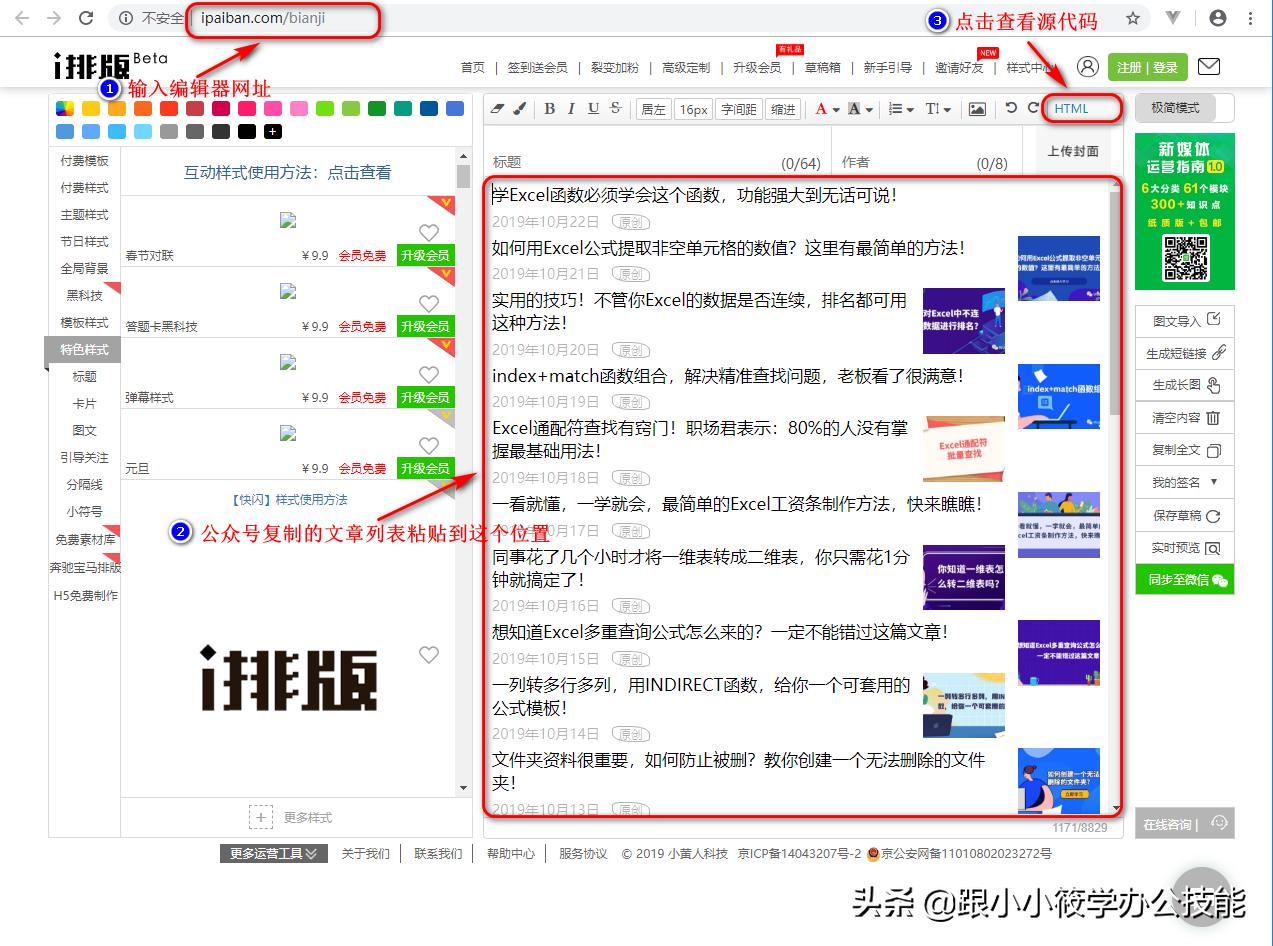This screenshot has width=1273, height=946.
Task: Apply strikethrough formatting
Action: (614, 108)
